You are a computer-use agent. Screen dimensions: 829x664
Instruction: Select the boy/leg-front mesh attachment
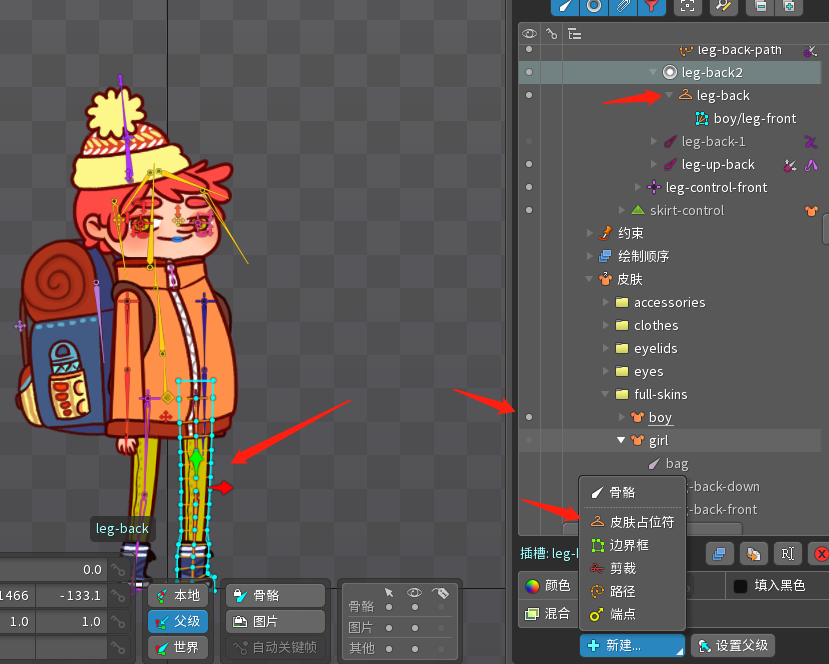(754, 118)
